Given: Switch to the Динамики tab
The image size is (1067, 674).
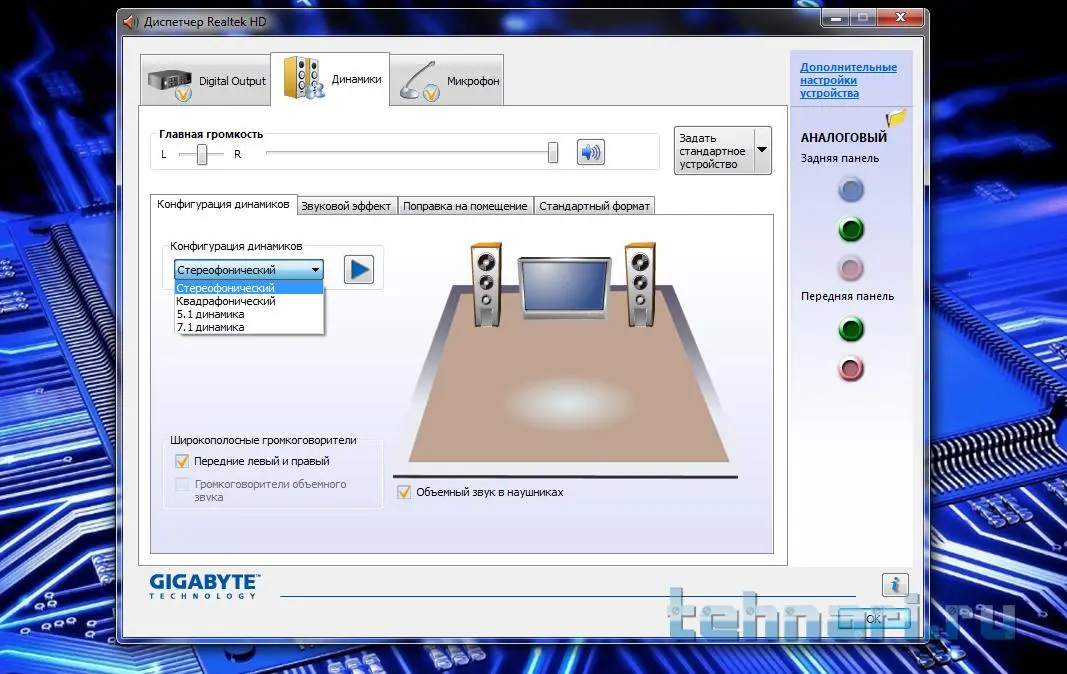Looking at the screenshot, I should pos(330,79).
